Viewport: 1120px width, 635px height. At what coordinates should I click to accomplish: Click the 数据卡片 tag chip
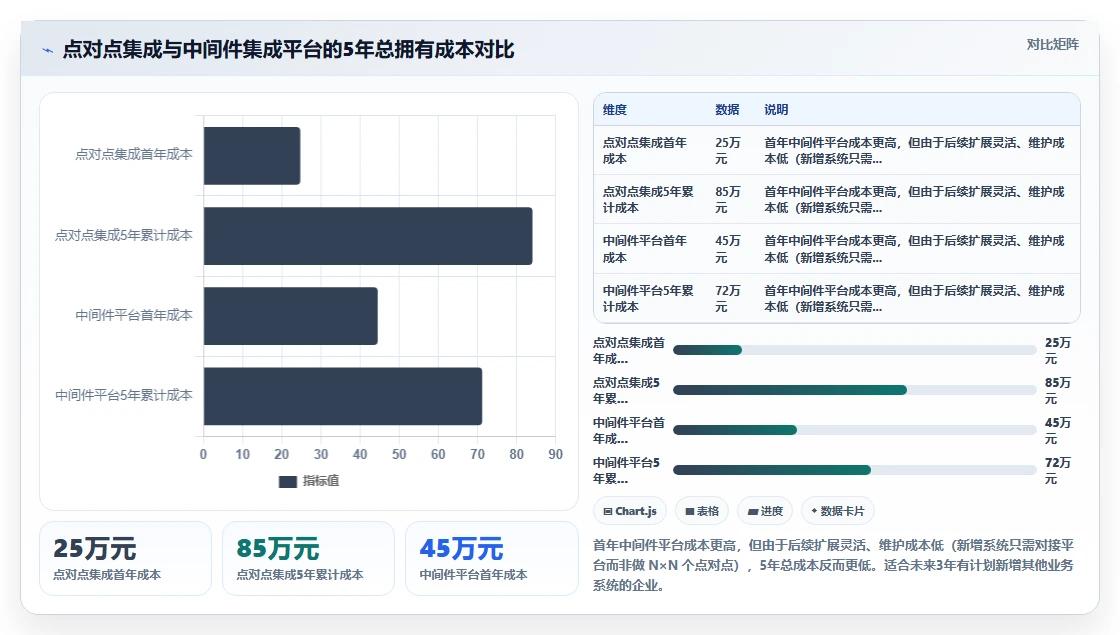pos(837,511)
